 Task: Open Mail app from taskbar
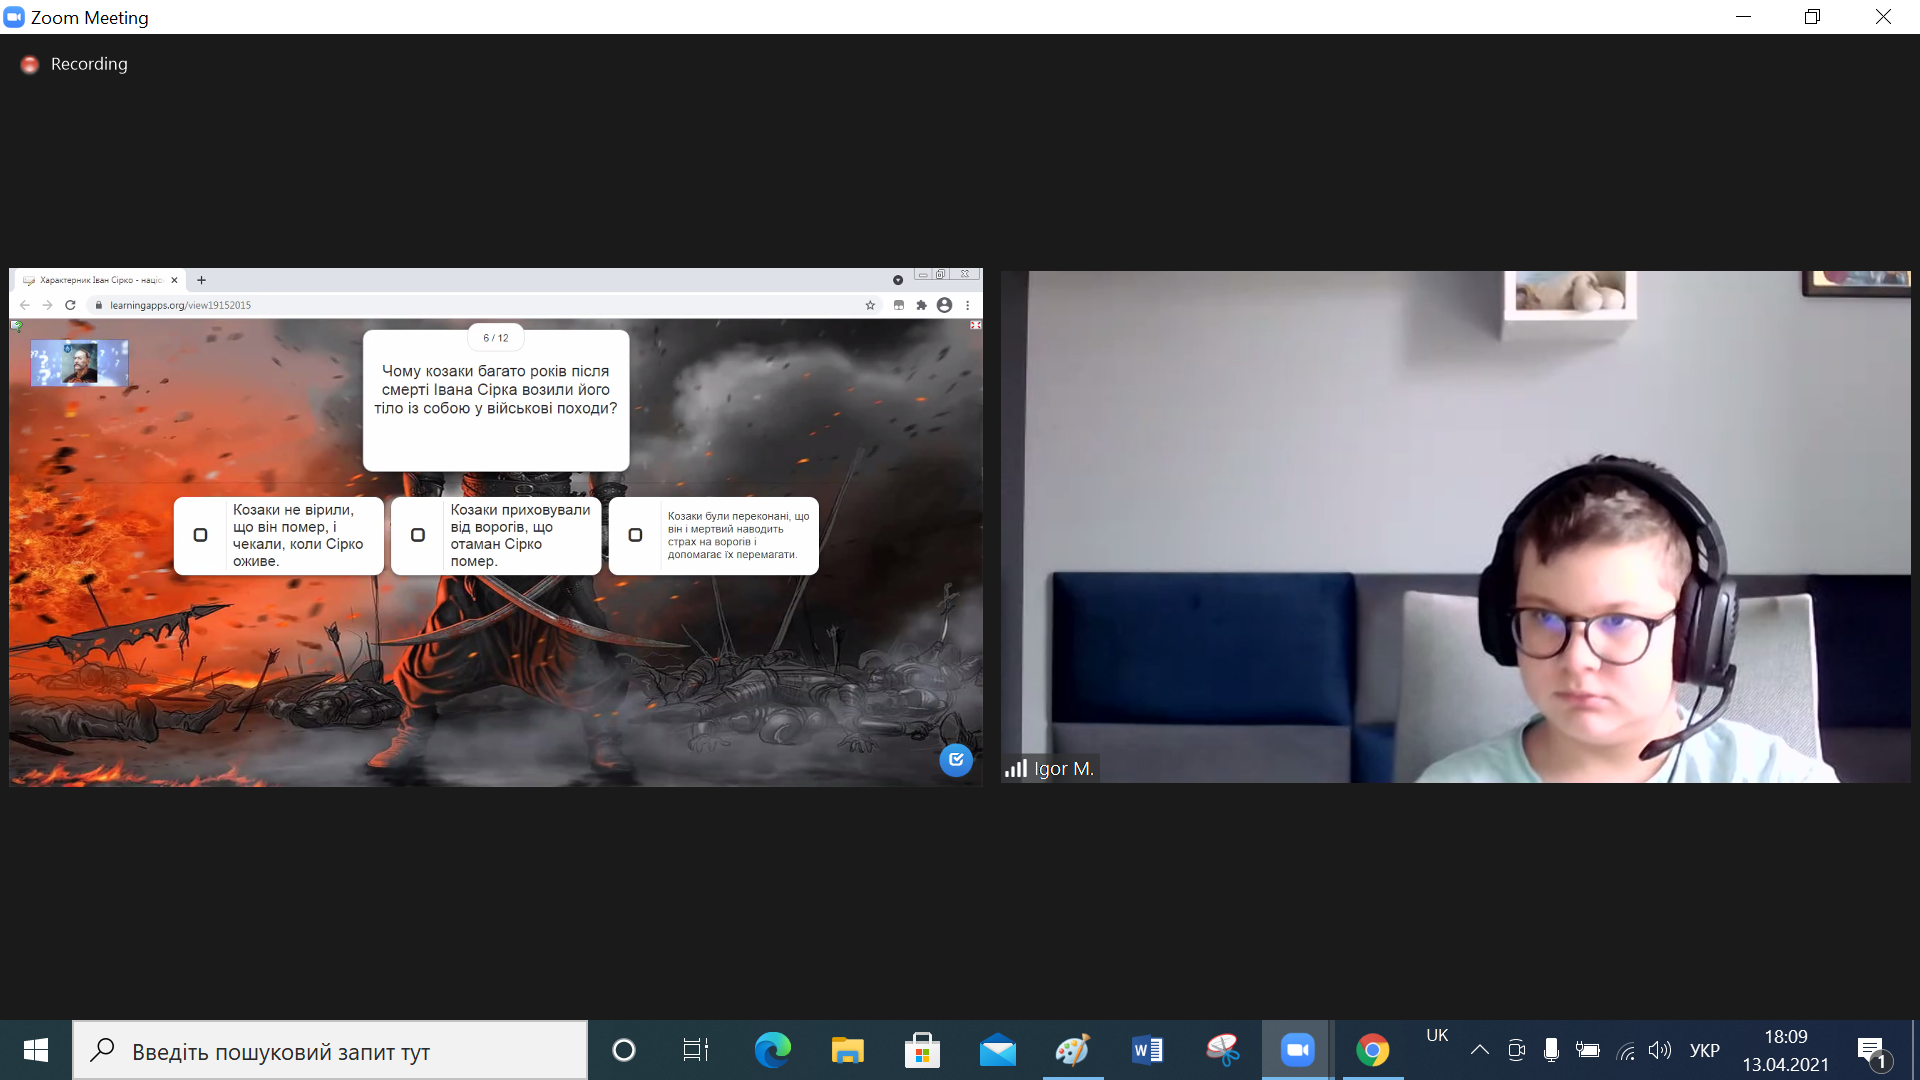point(997,1050)
